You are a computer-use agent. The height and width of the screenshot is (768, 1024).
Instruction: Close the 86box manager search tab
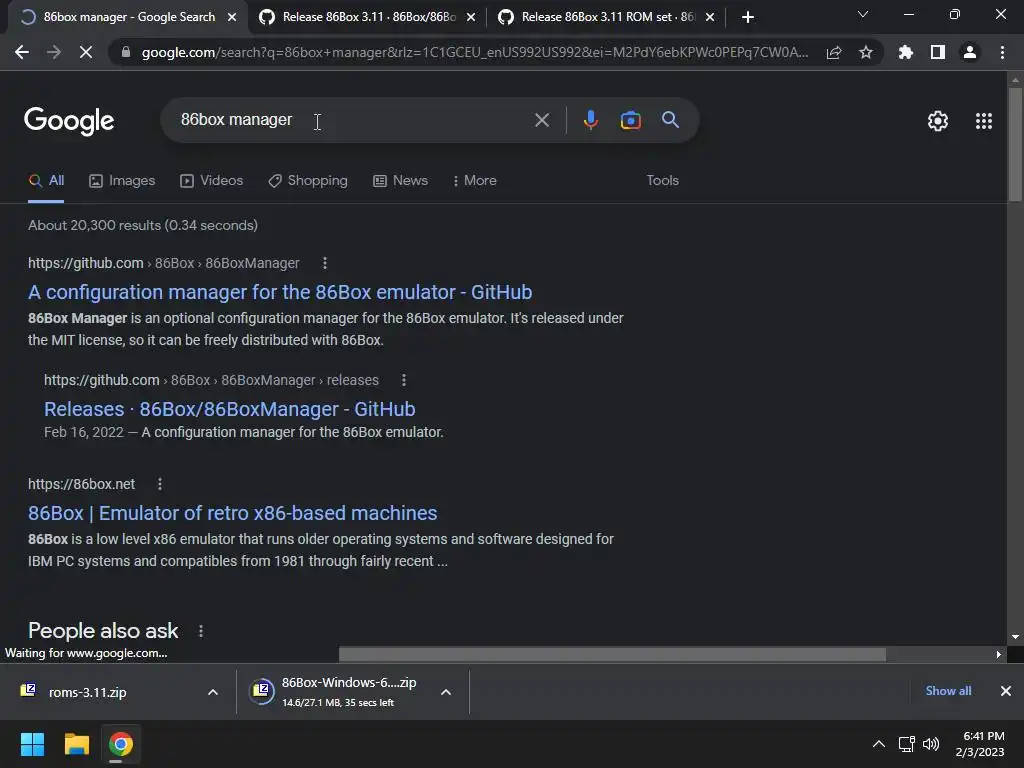(232, 17)
